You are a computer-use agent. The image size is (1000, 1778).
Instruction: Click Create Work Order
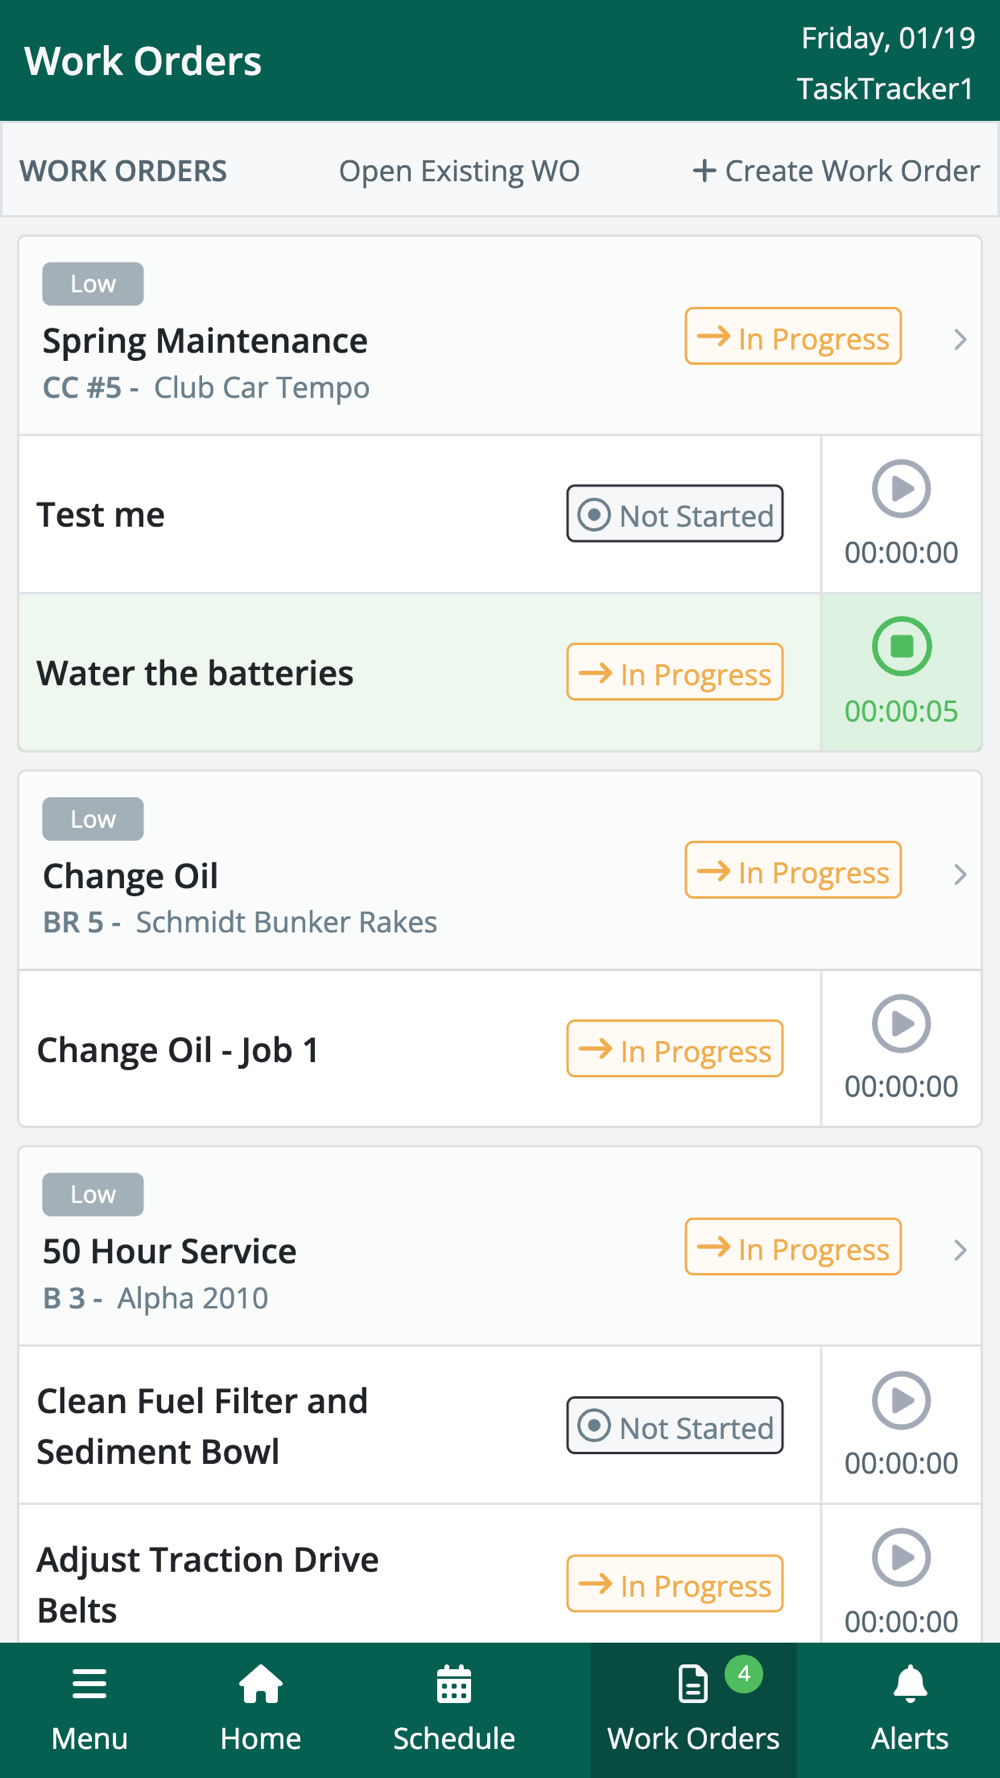coord(836,171)
